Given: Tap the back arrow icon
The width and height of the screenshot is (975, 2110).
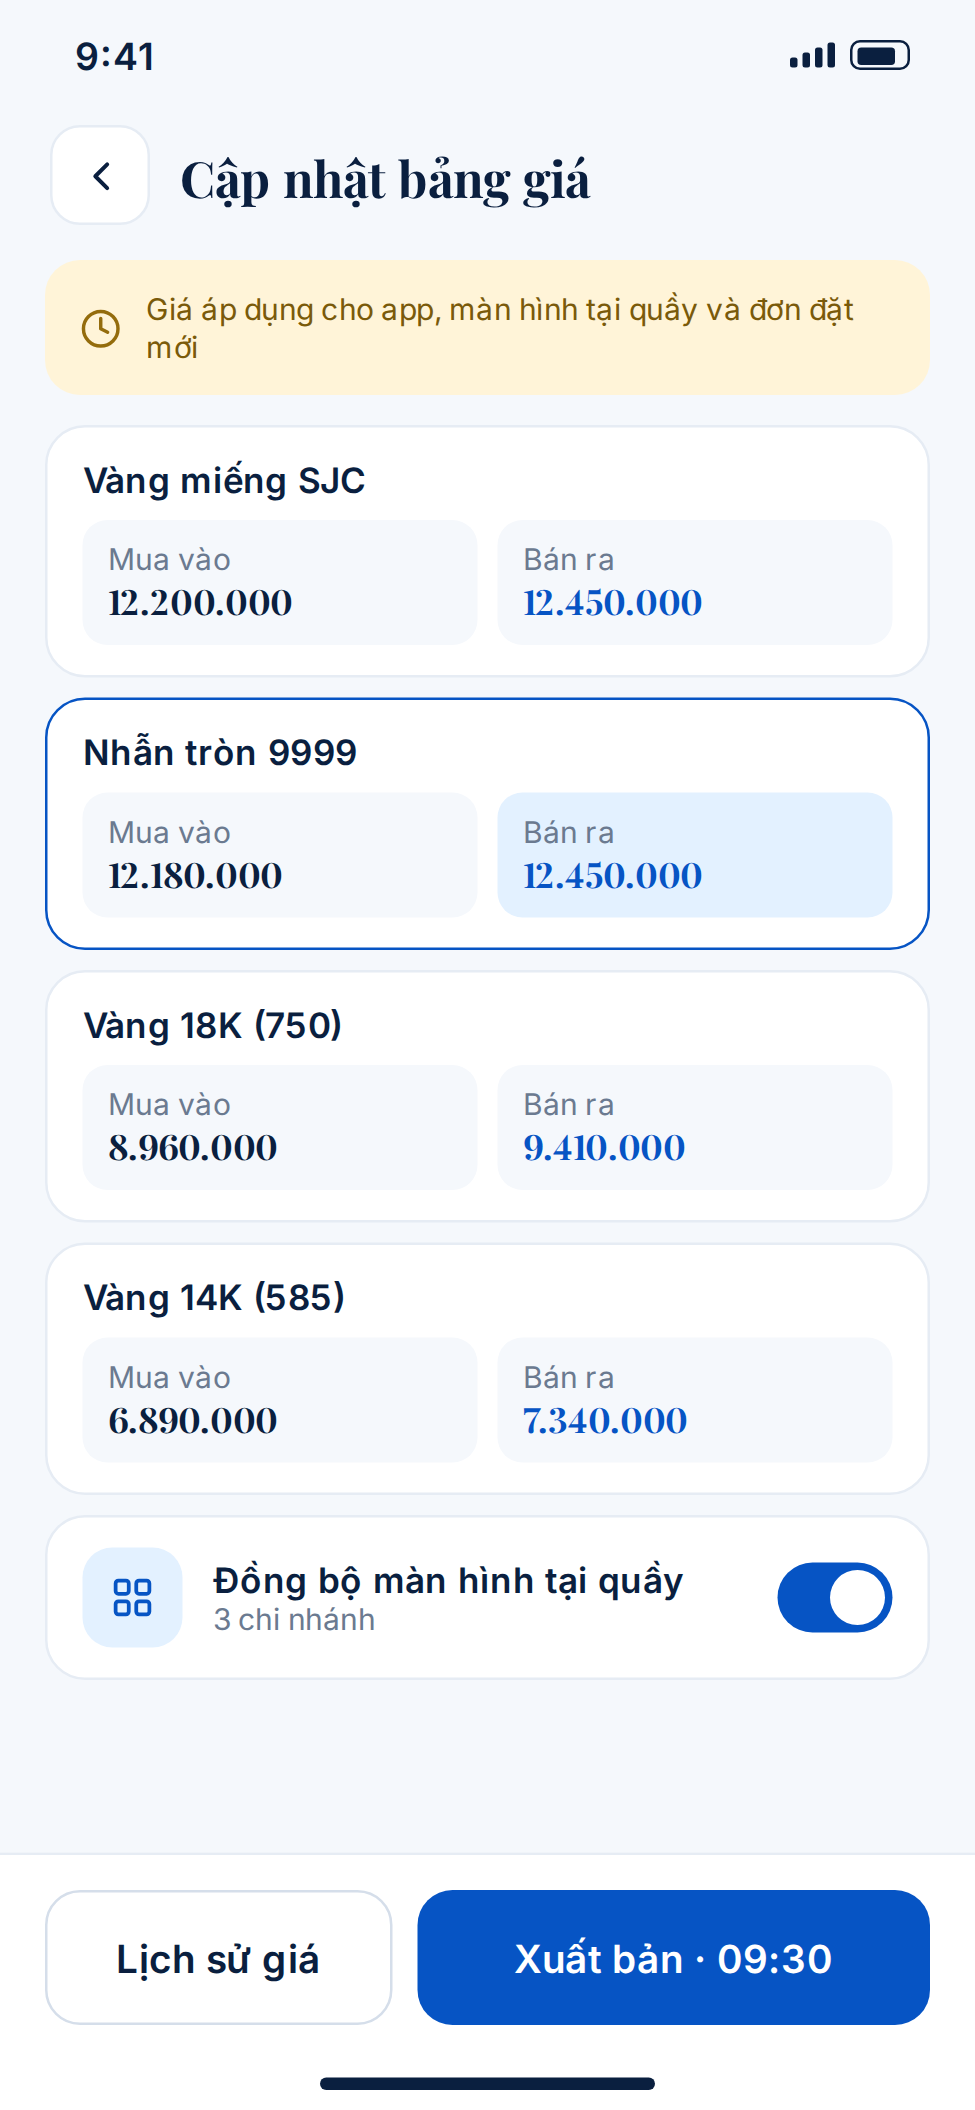Looking at the screenshot, I should click(x=100, y=176).
